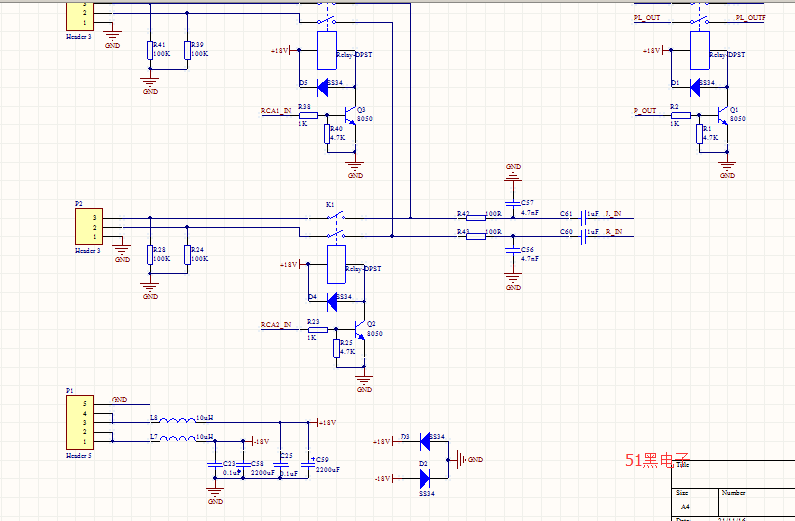Image resolution: width=795 pixels, height=521 pixels.
Task: Select resistor R2 1K symbol
Action: 681,116
